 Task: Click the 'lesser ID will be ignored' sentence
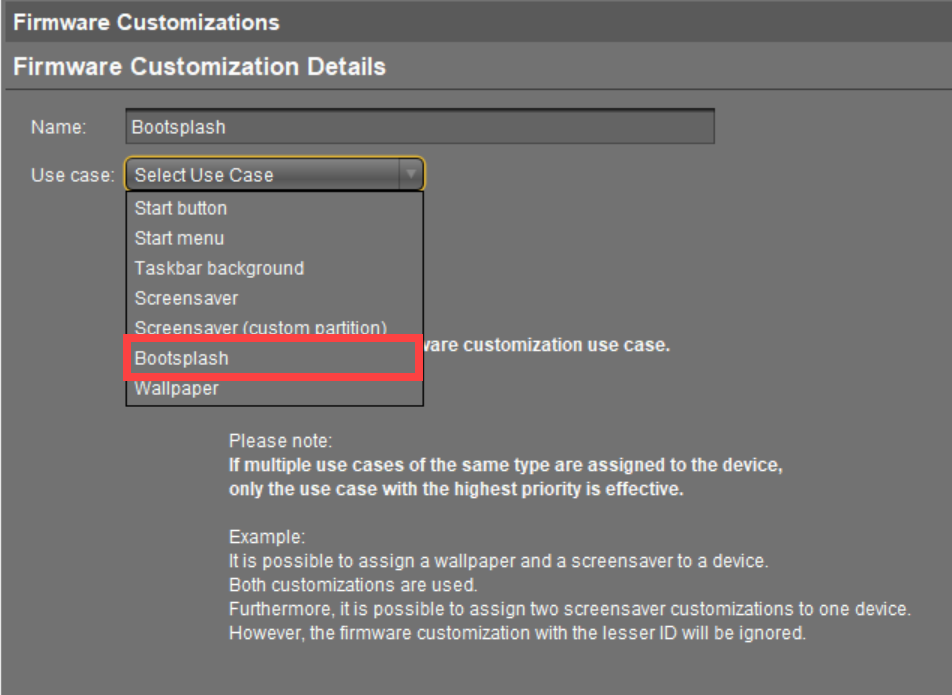click(x=517, y=632)
